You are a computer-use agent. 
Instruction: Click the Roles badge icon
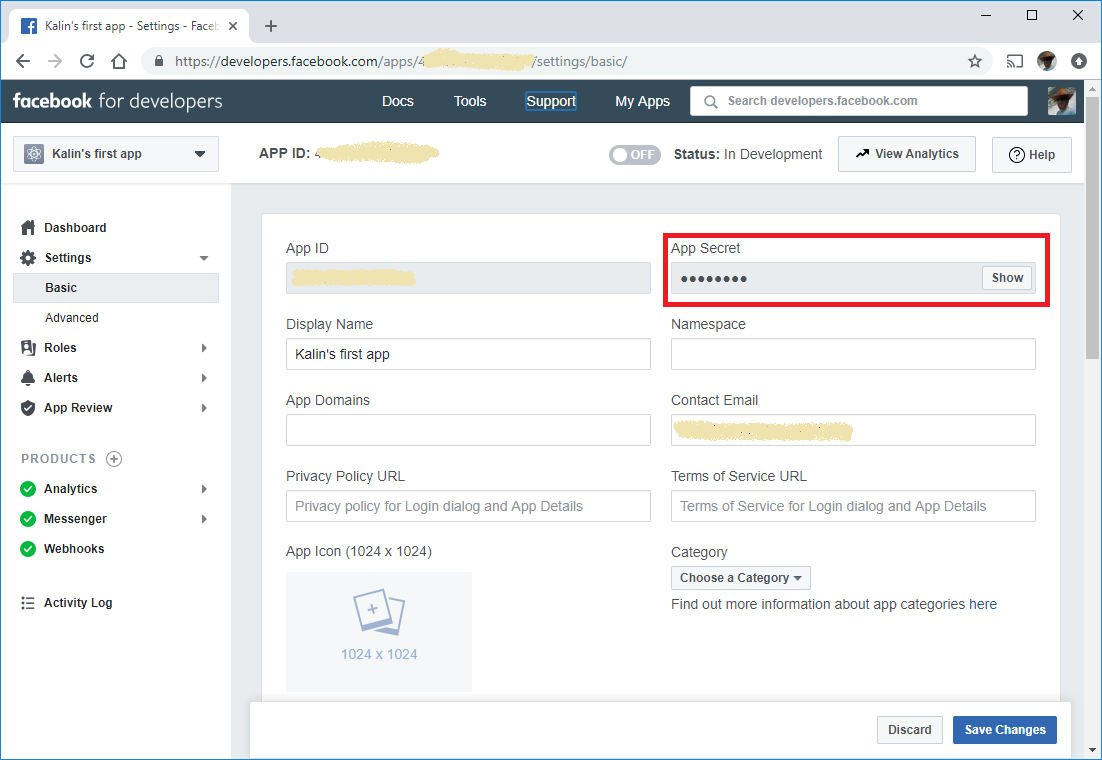click(x=28, y=347)
